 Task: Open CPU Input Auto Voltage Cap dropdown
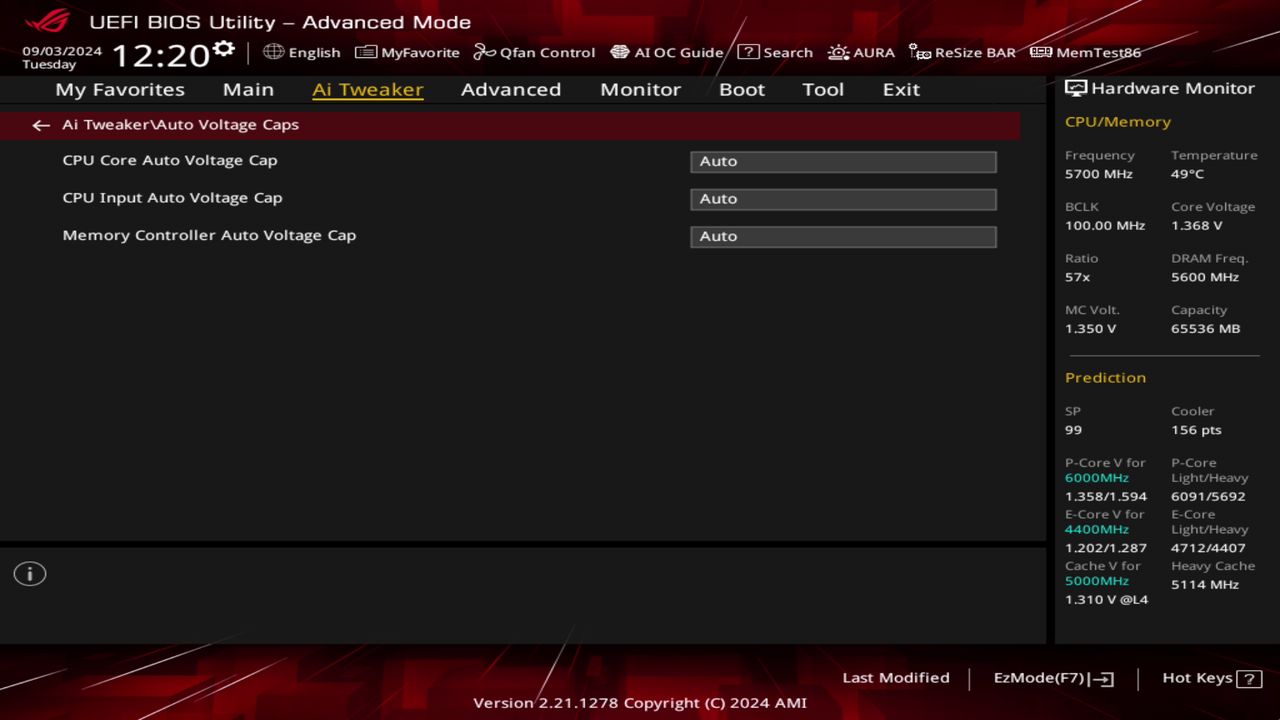click(x=843, y=199)
